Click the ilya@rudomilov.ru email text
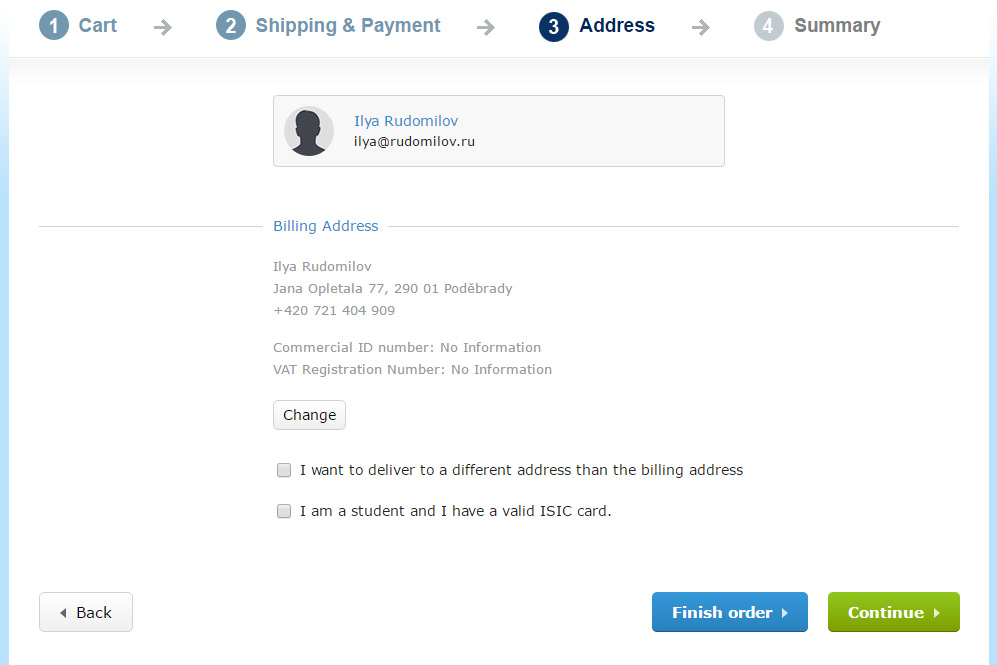 414,142
